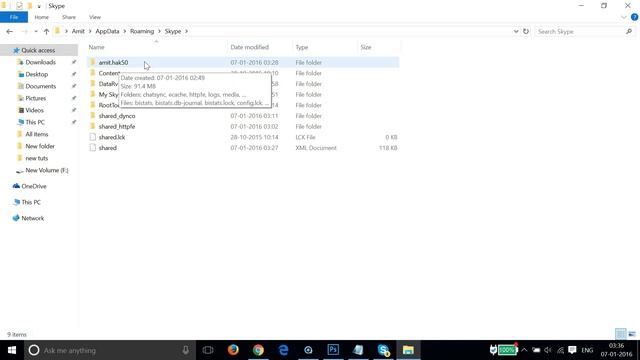
Task: Click the shared.lck file icon
Action: coord(93,137)
